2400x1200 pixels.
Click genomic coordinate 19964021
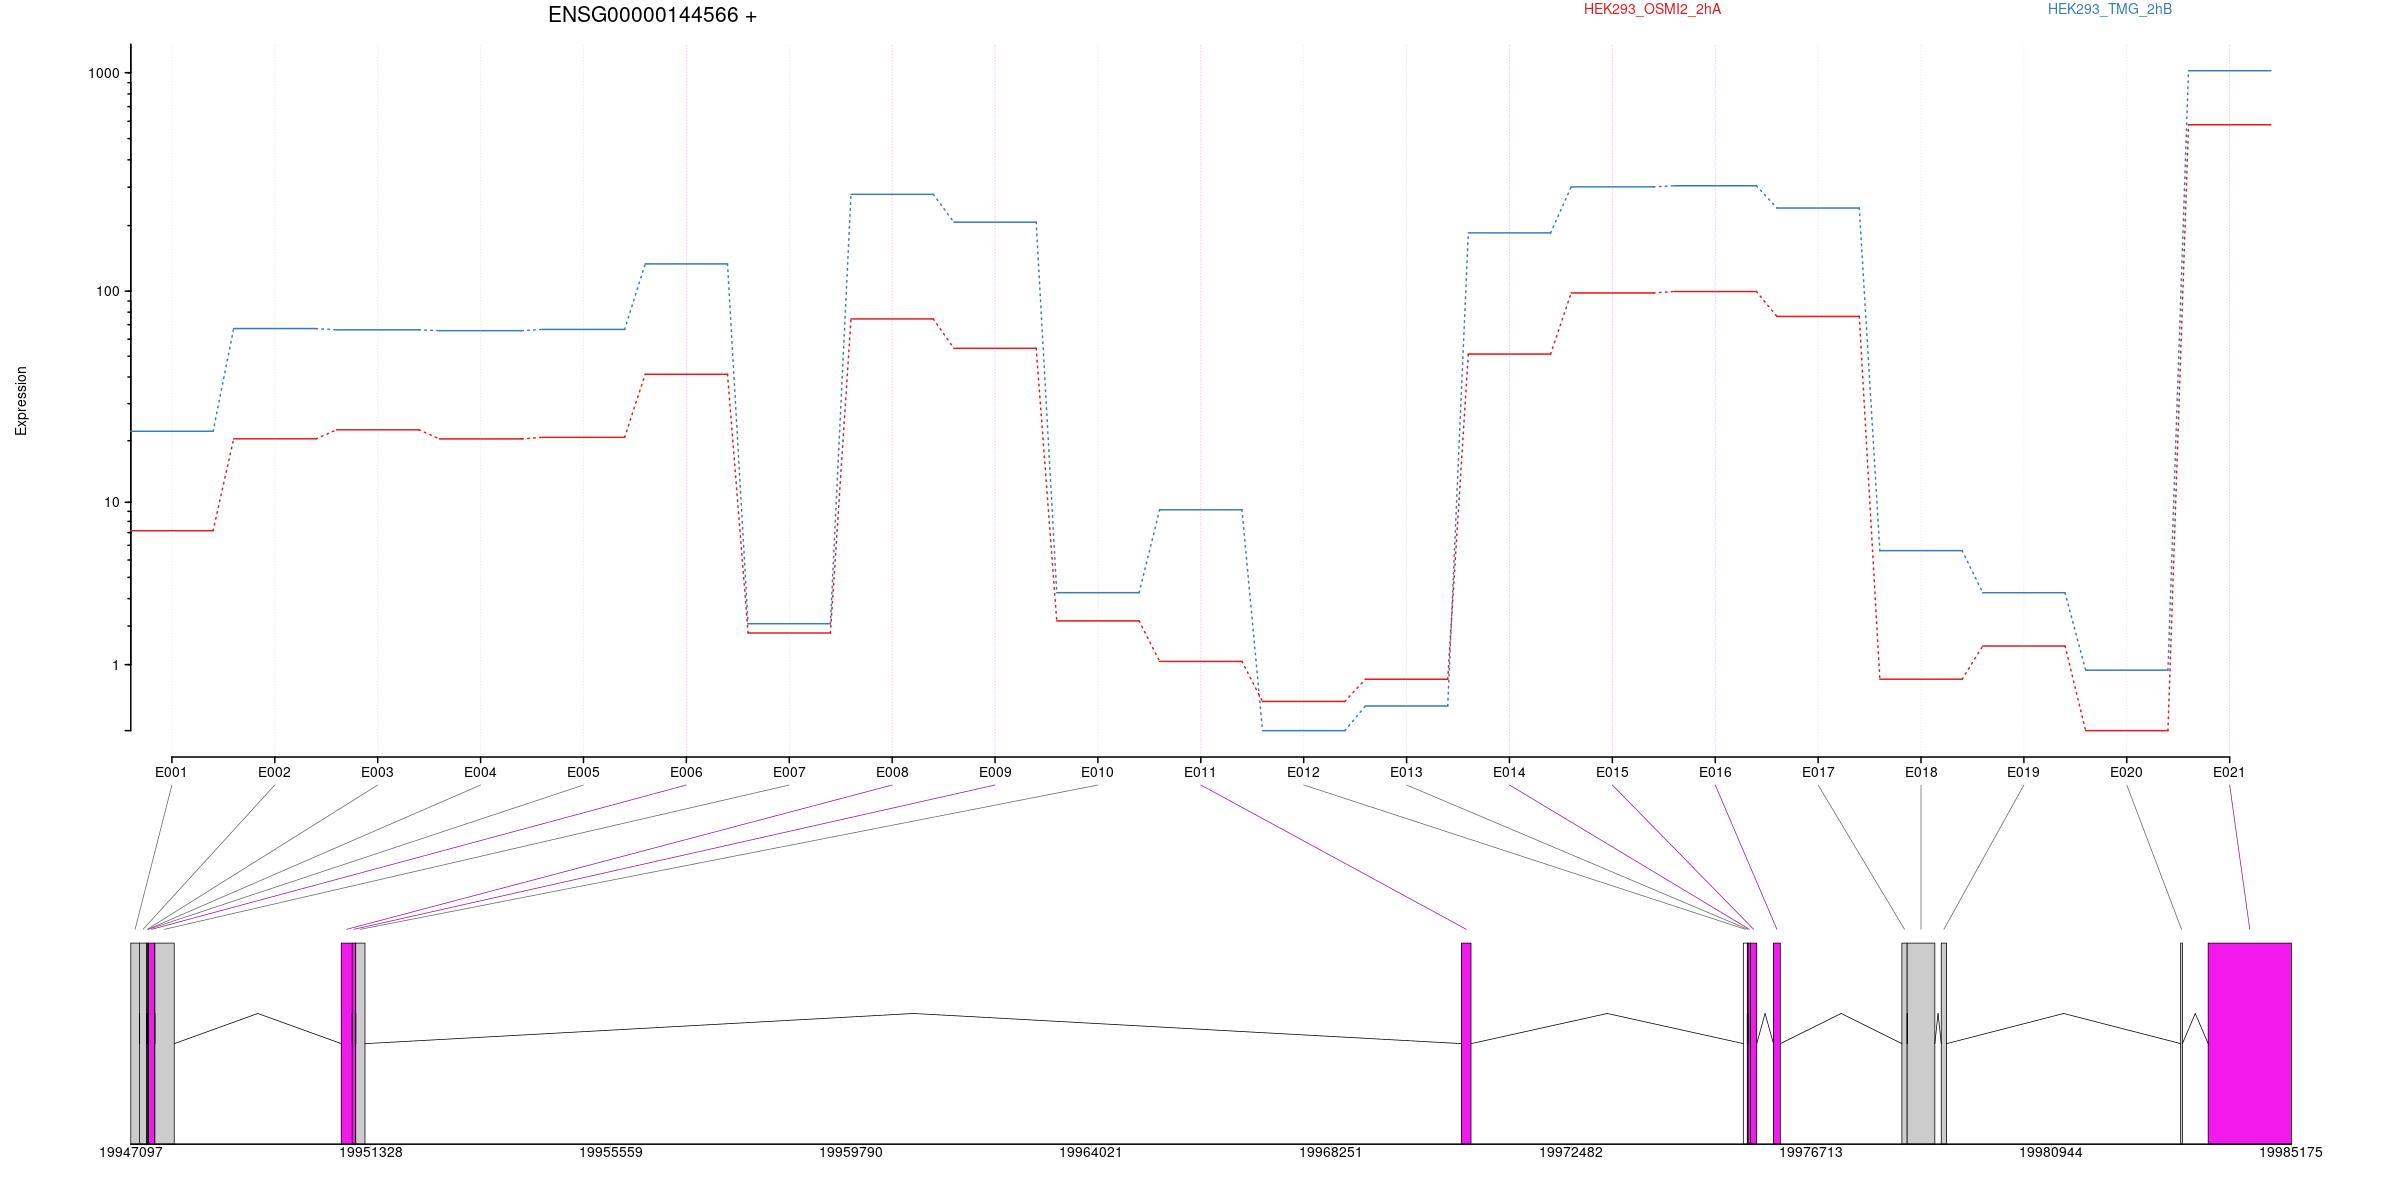(1091, 1152)
